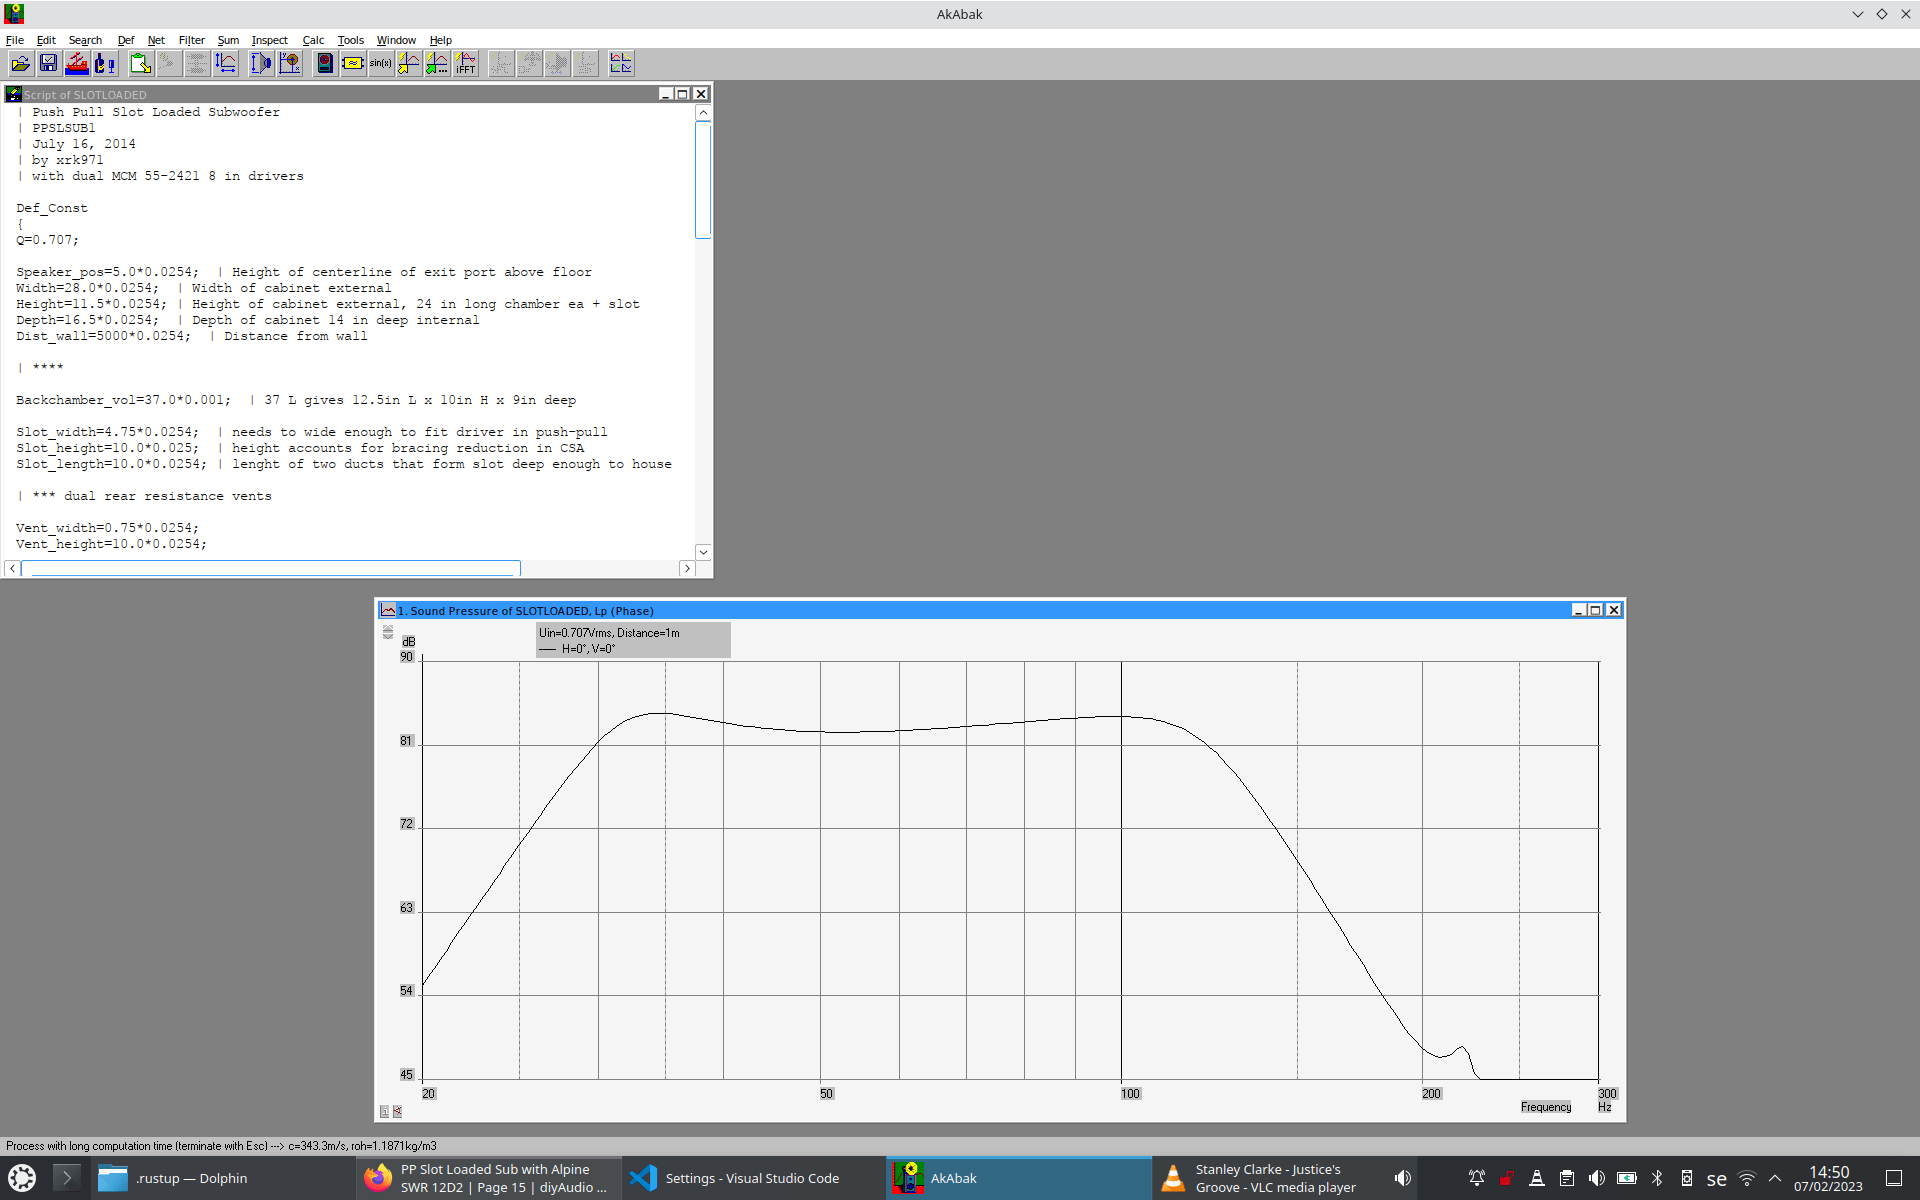Open the Sum menu
Viewport: 1920px width, 1200px height.
tap(228, 40)
